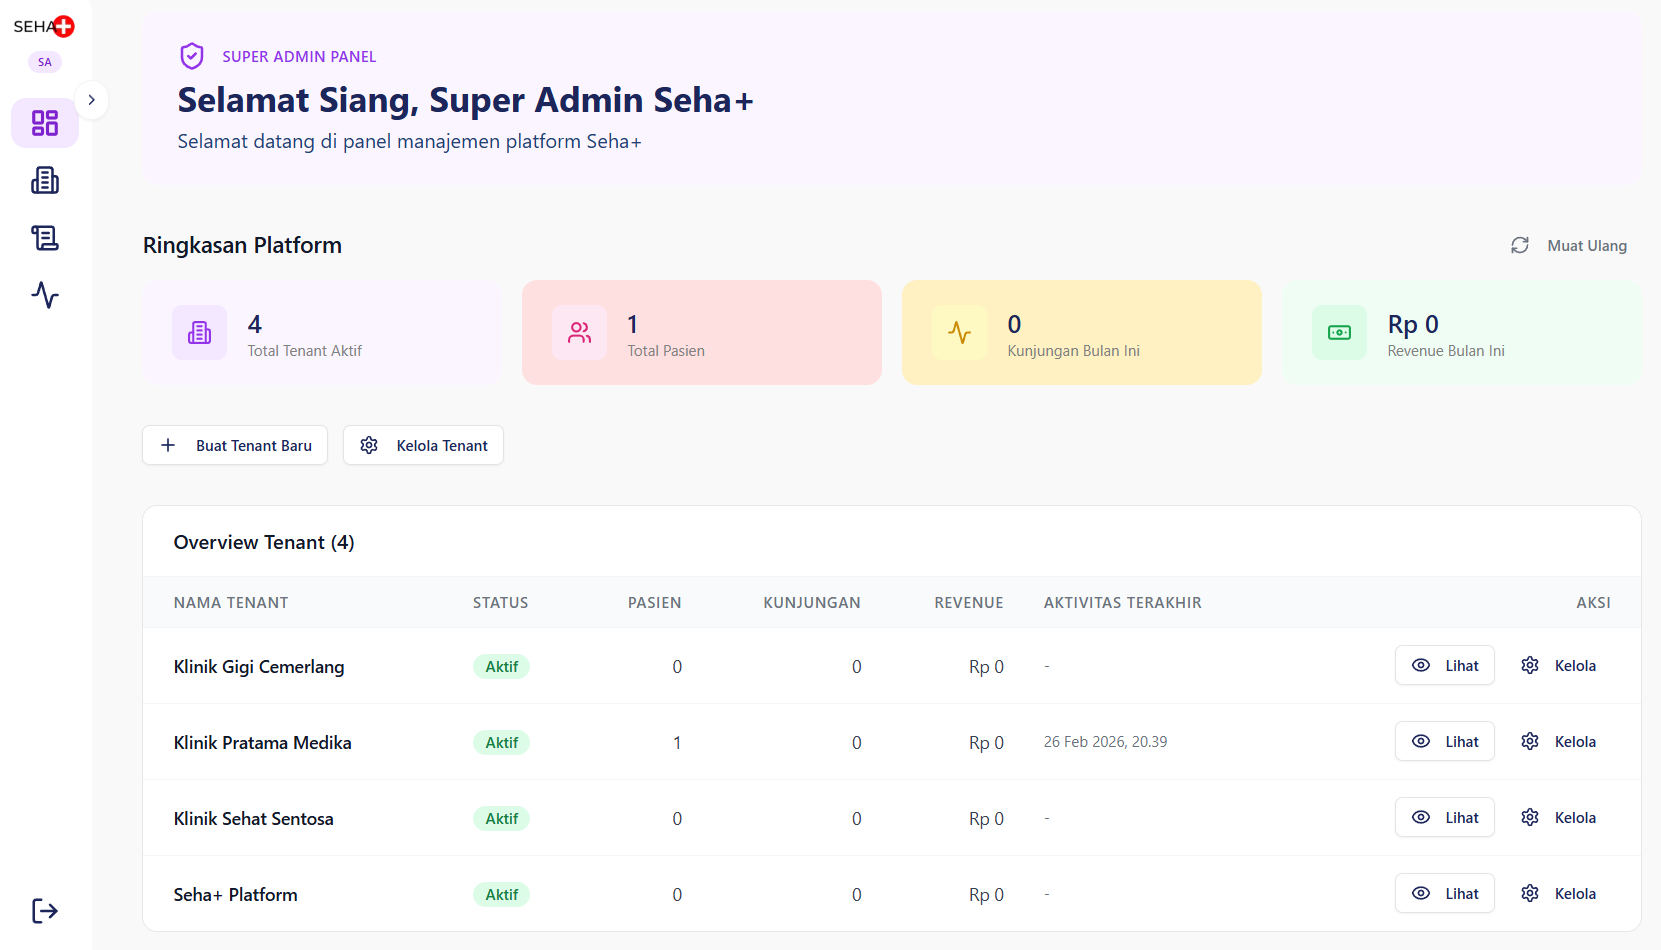This screenshot has width=1661, height=950.
Task: Click the shield icon beside Super Admin Panel
Action: (x=192, y=55)
